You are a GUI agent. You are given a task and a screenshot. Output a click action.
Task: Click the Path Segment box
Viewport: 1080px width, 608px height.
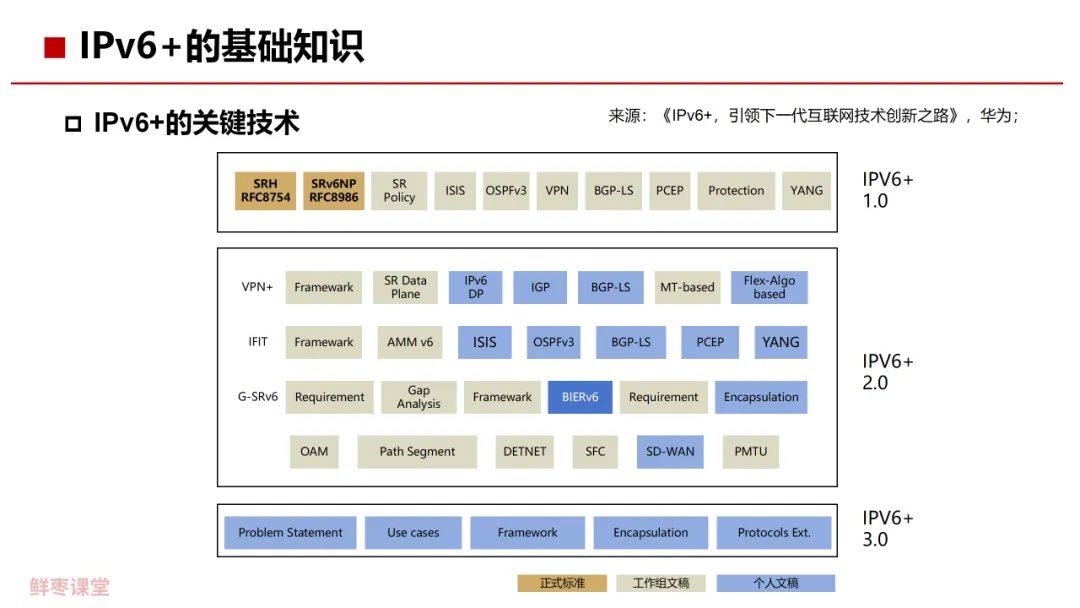(417, 452)
